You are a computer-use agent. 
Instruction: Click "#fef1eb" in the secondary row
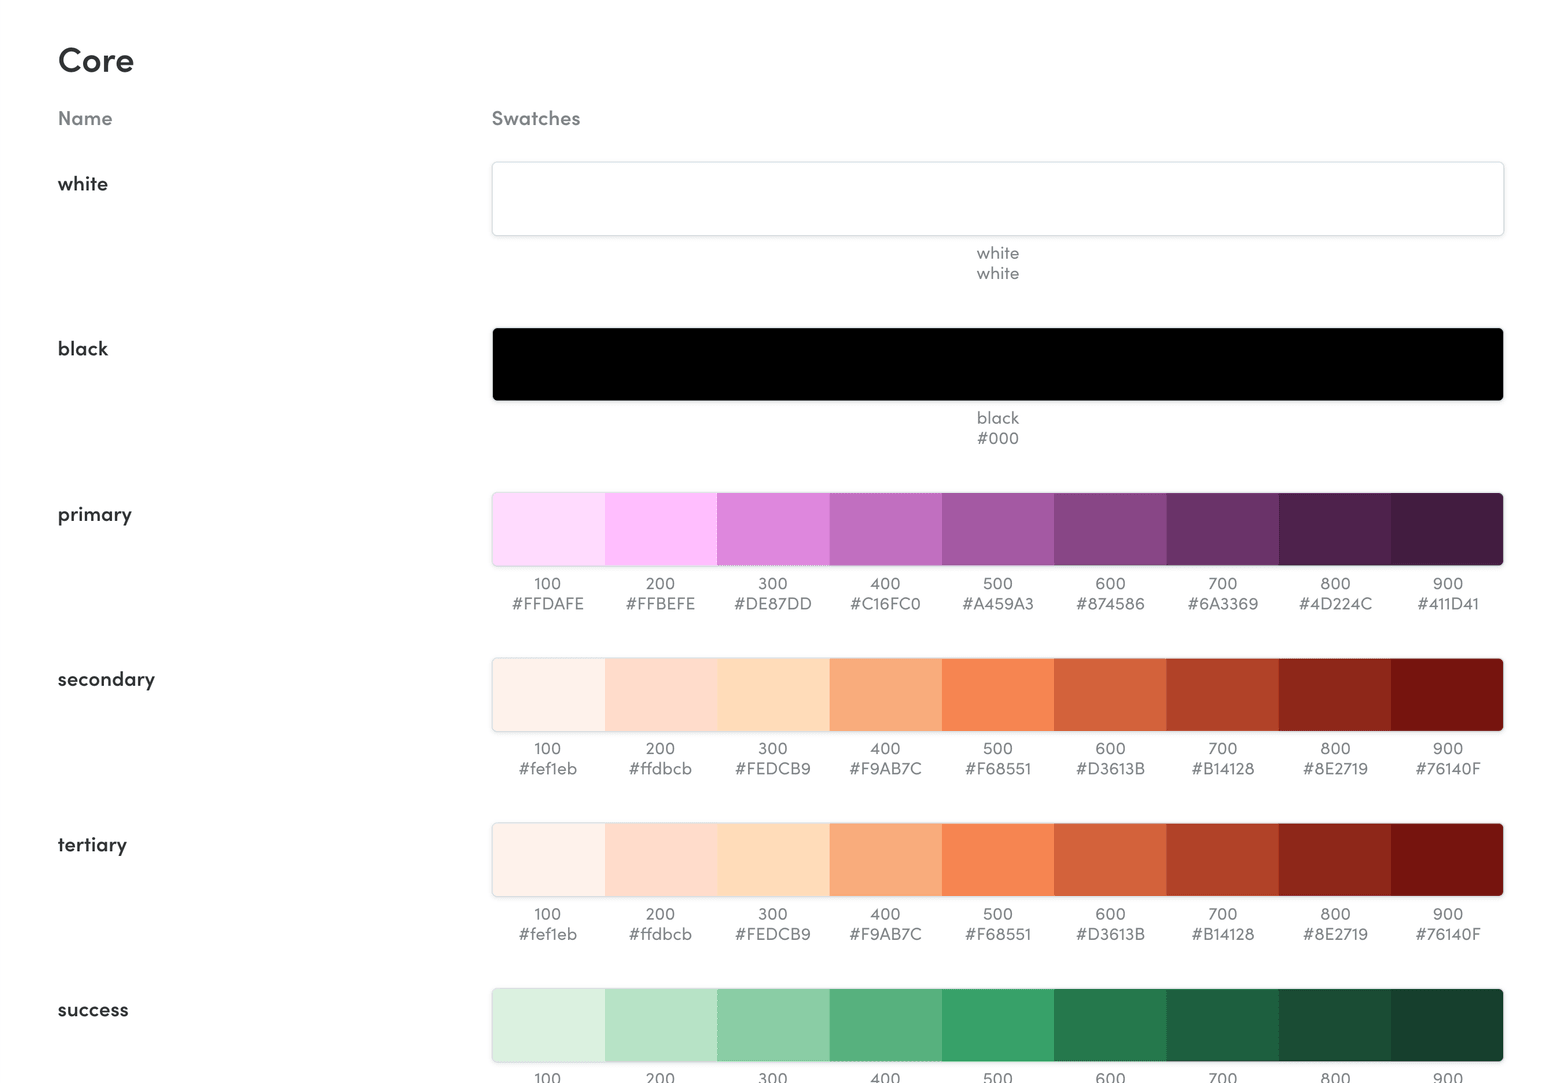click(x=548, y=769)
